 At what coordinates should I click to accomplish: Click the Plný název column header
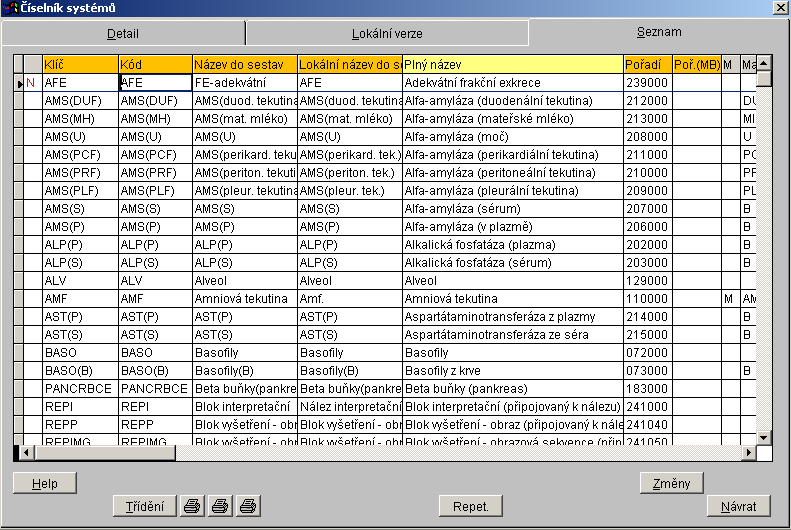click(512, 64)
